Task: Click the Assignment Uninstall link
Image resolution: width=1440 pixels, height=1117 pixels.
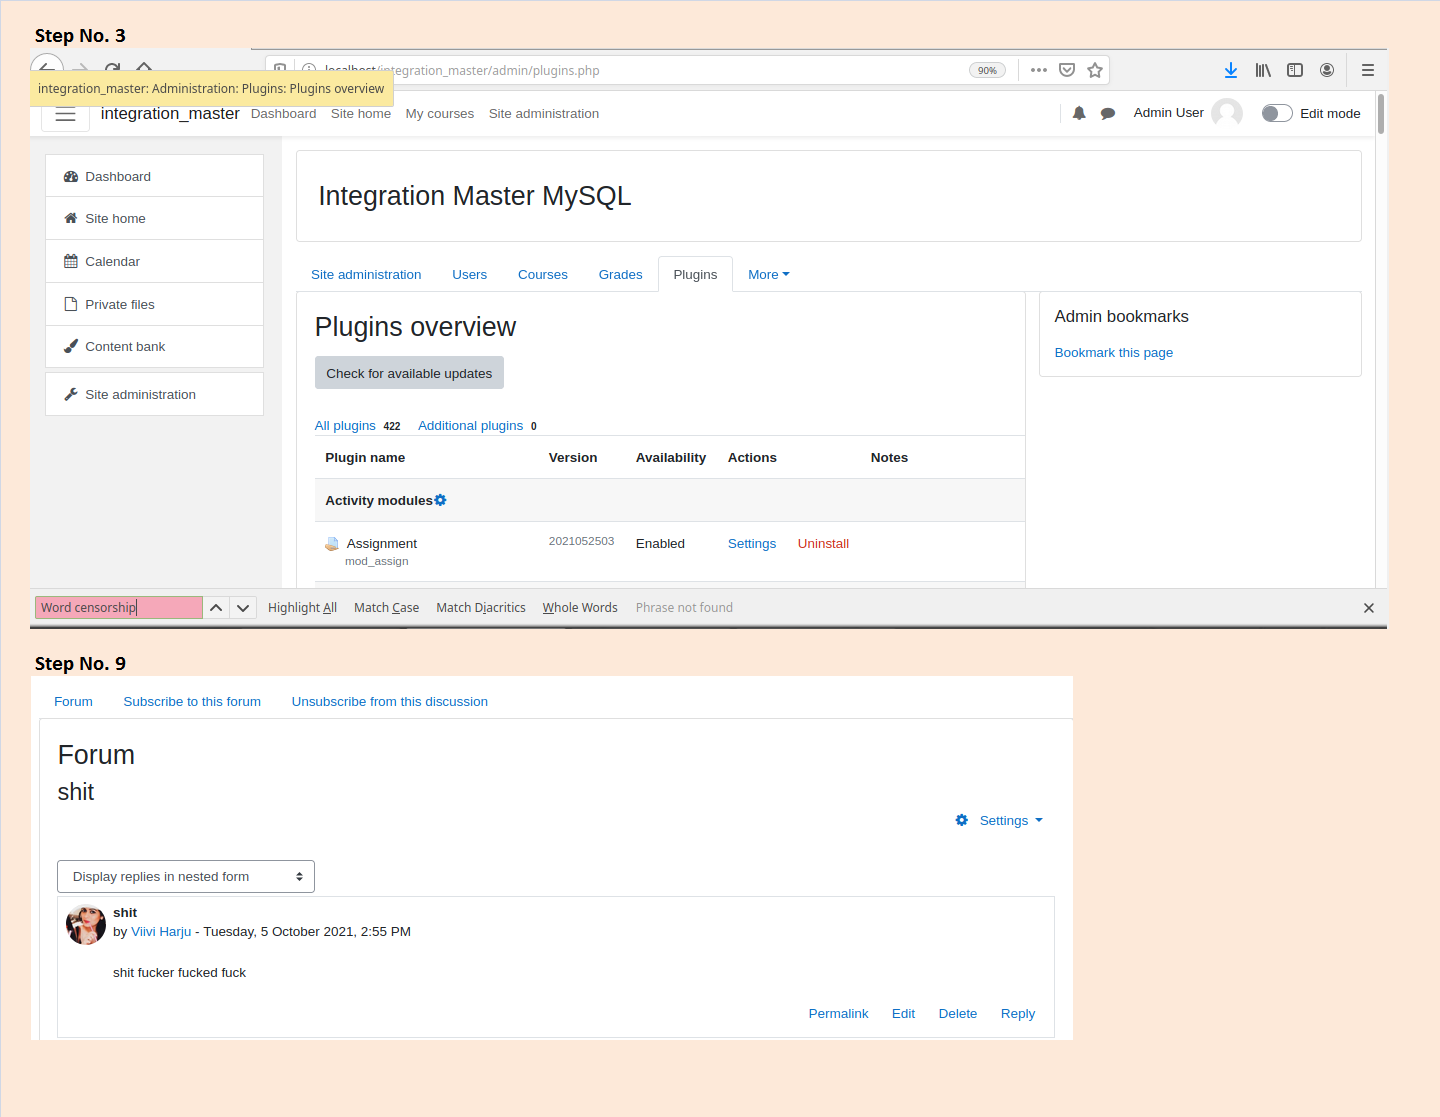Action: 823,543
